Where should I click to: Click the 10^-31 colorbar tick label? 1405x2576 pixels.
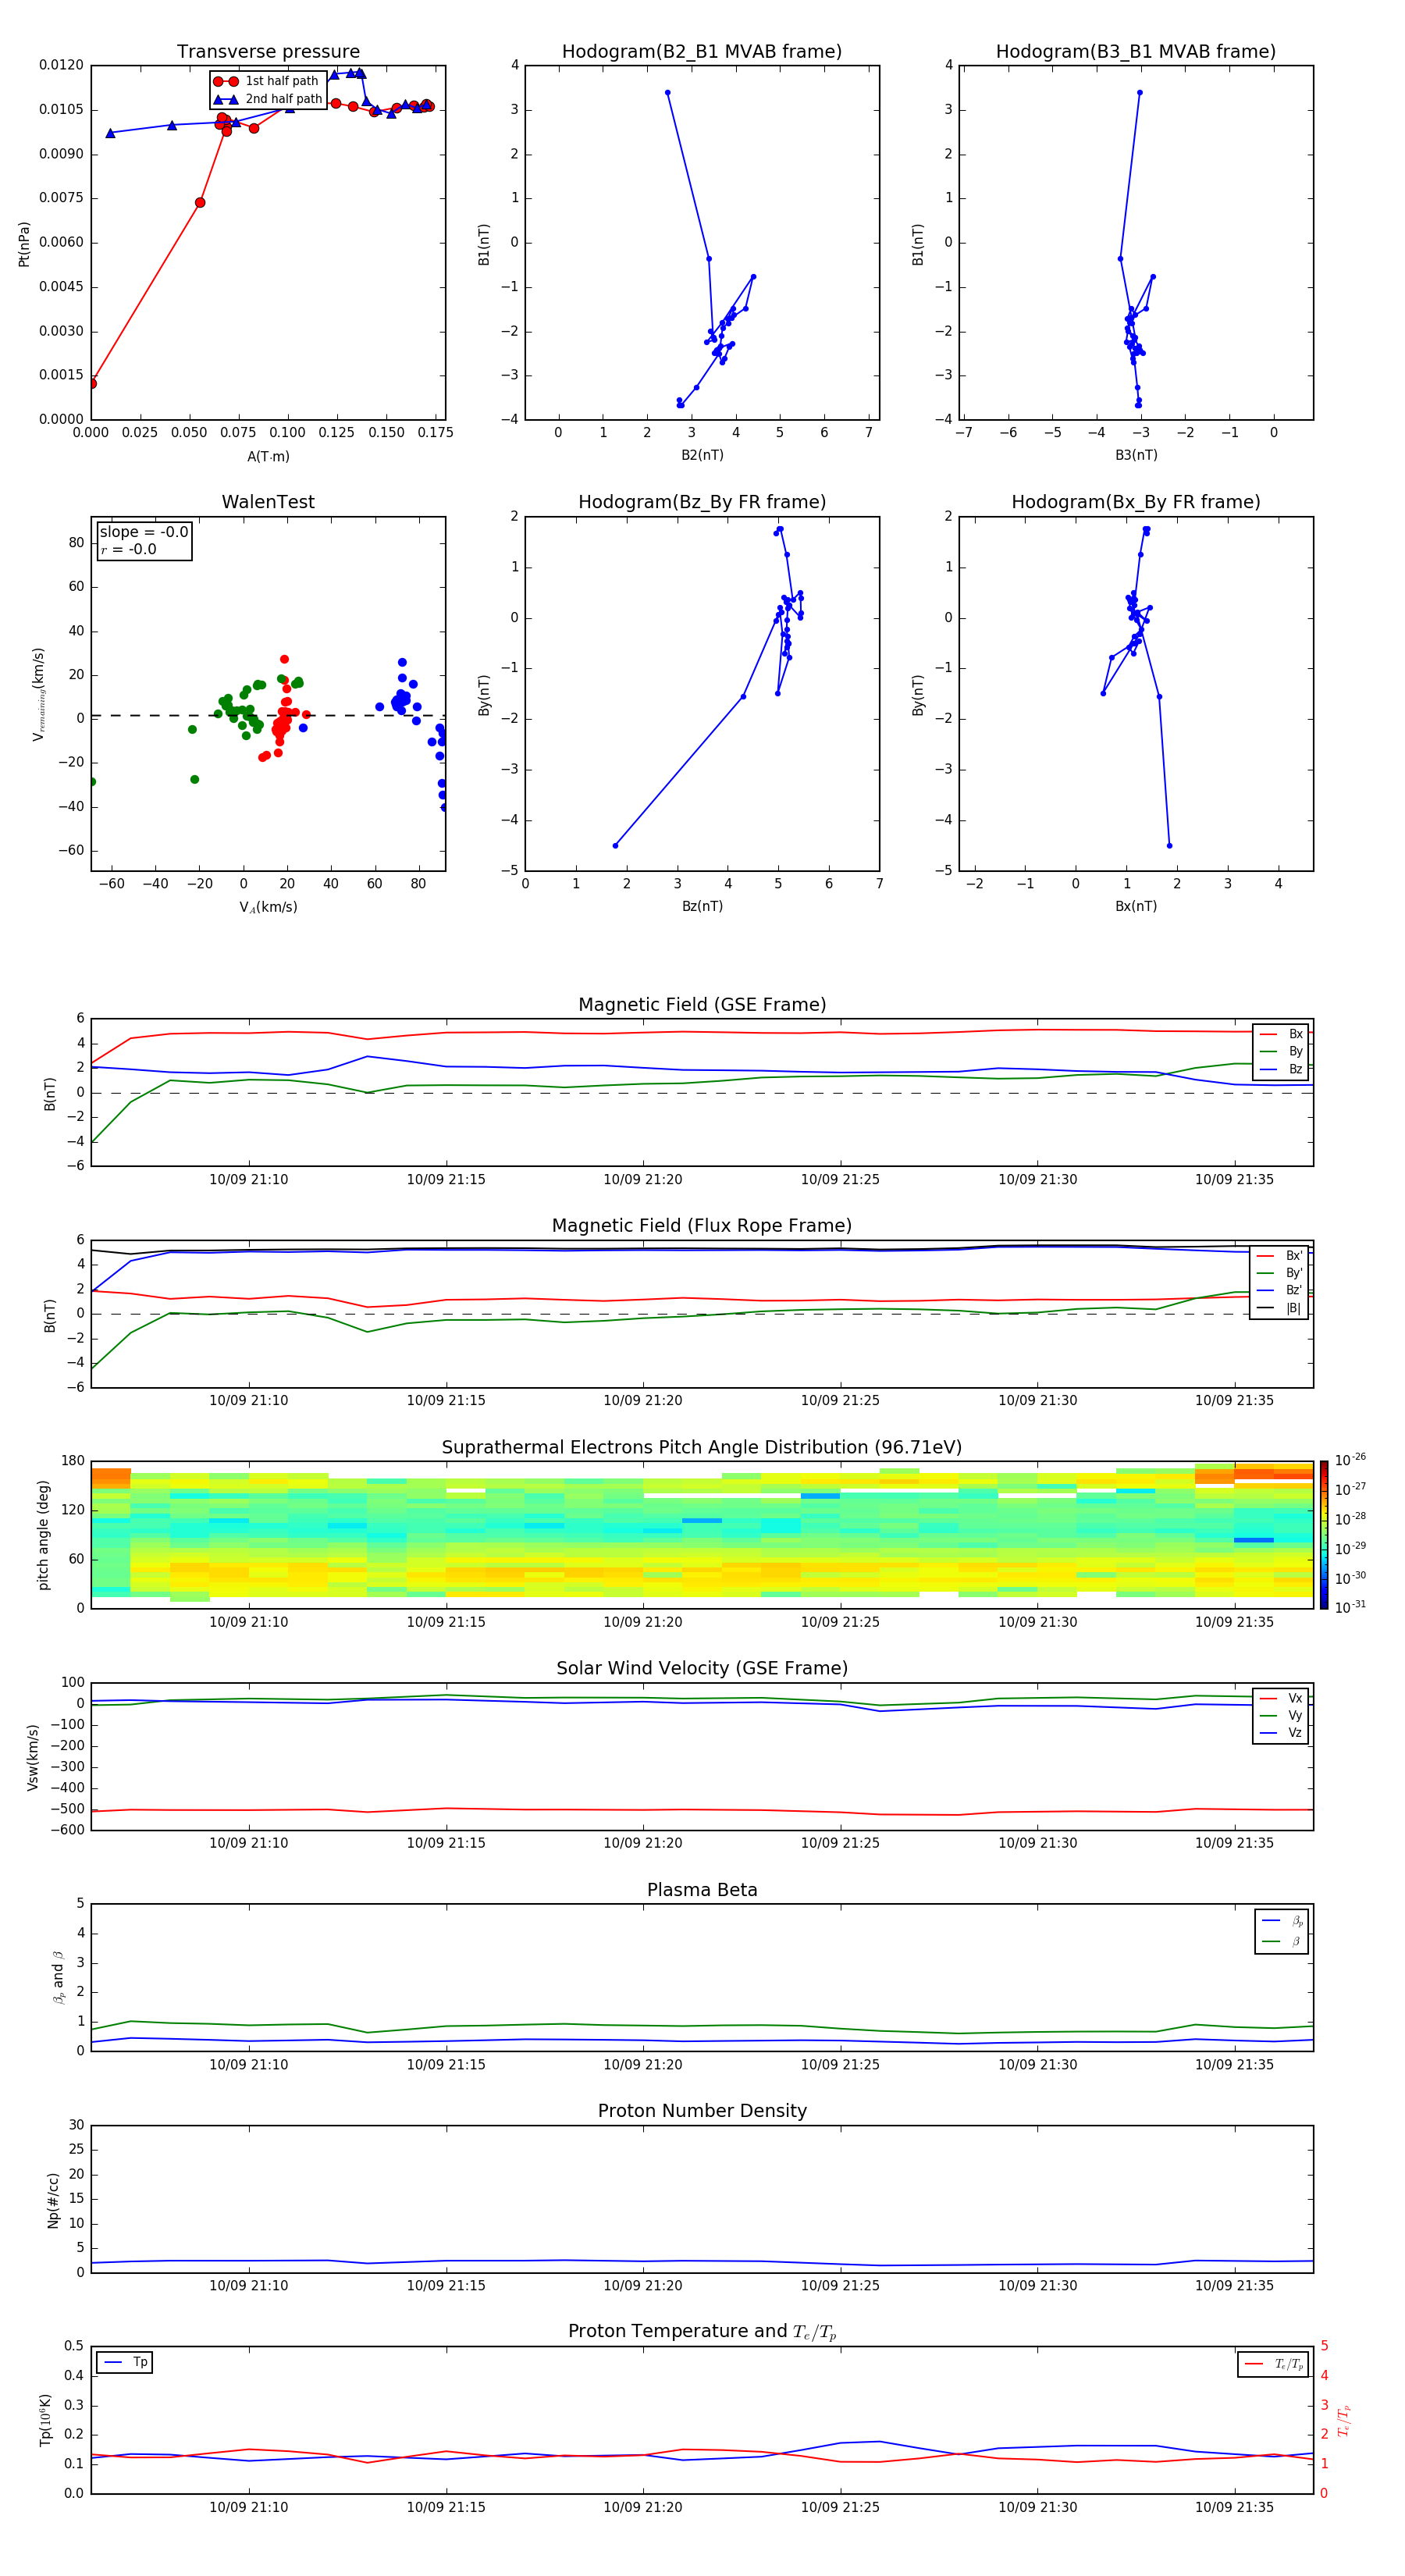pos(1350,1607)
